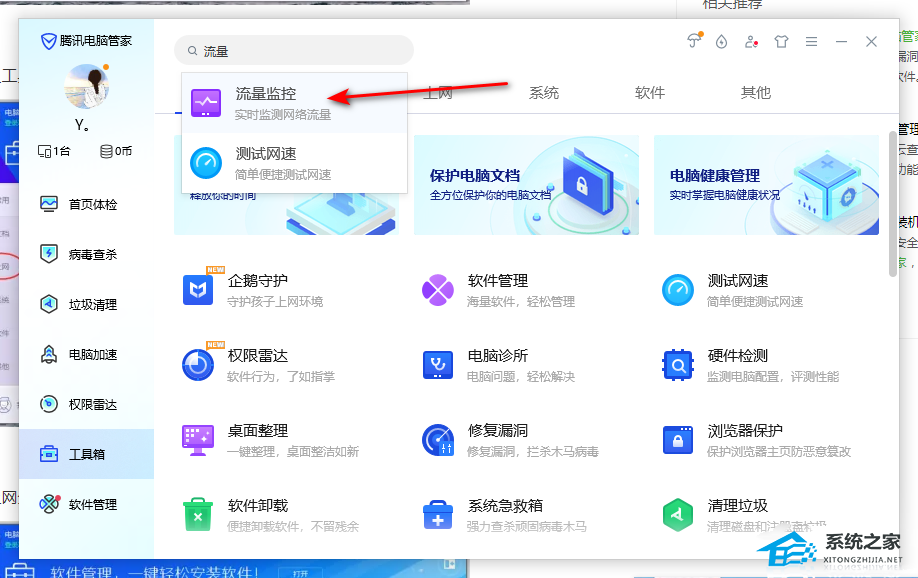Screen dimensions: 918x578
Task: Switch to the 上网 tab
Action: (438, 93)
